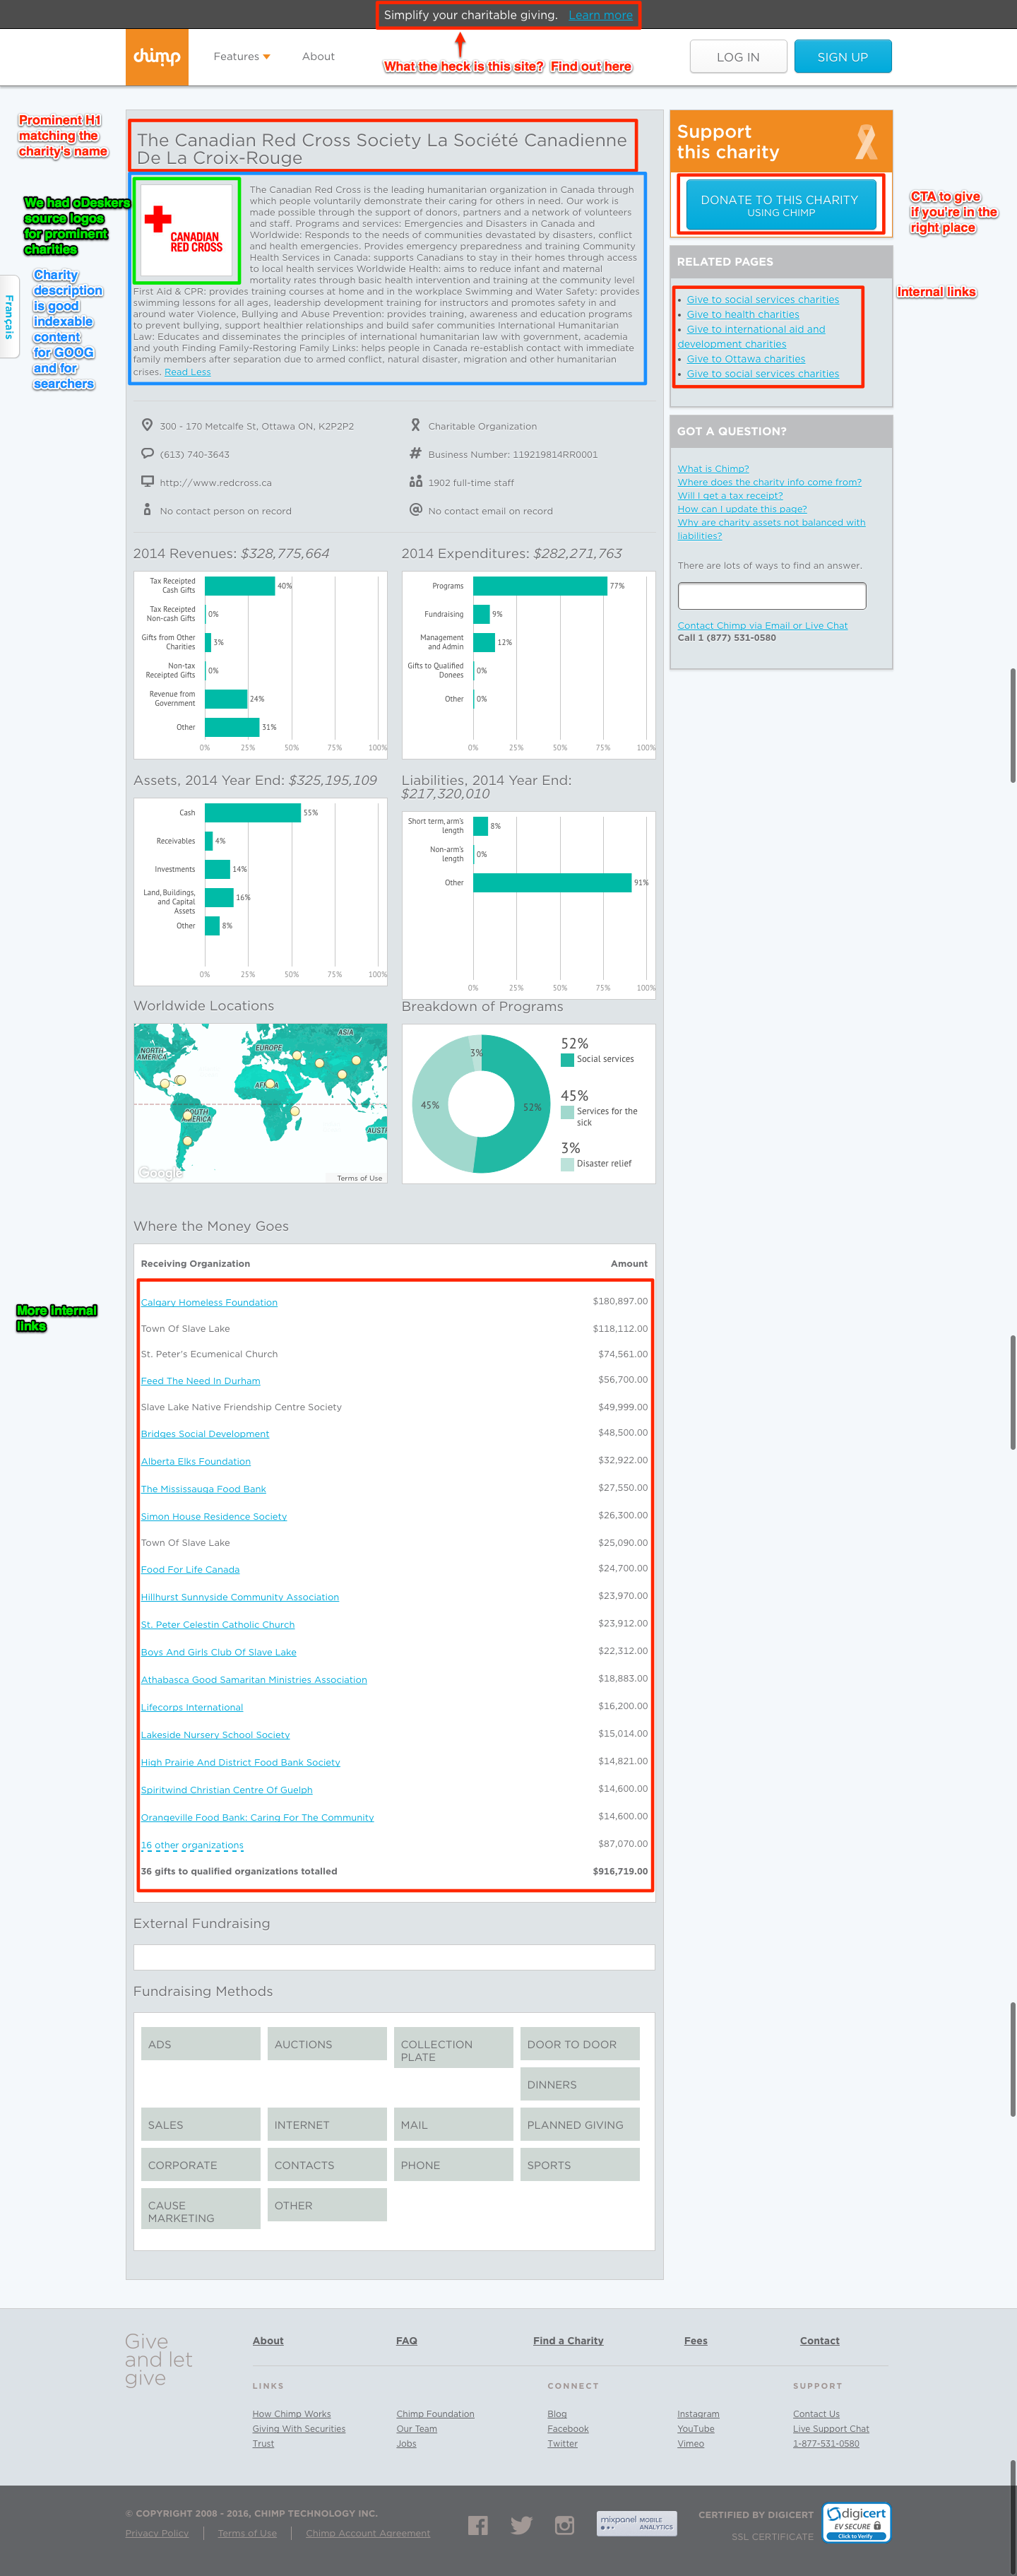Click the Mixpanel Mobile Analytics badge
This screenshot has width=1017, height=2576.
(x=637, y=2523)
